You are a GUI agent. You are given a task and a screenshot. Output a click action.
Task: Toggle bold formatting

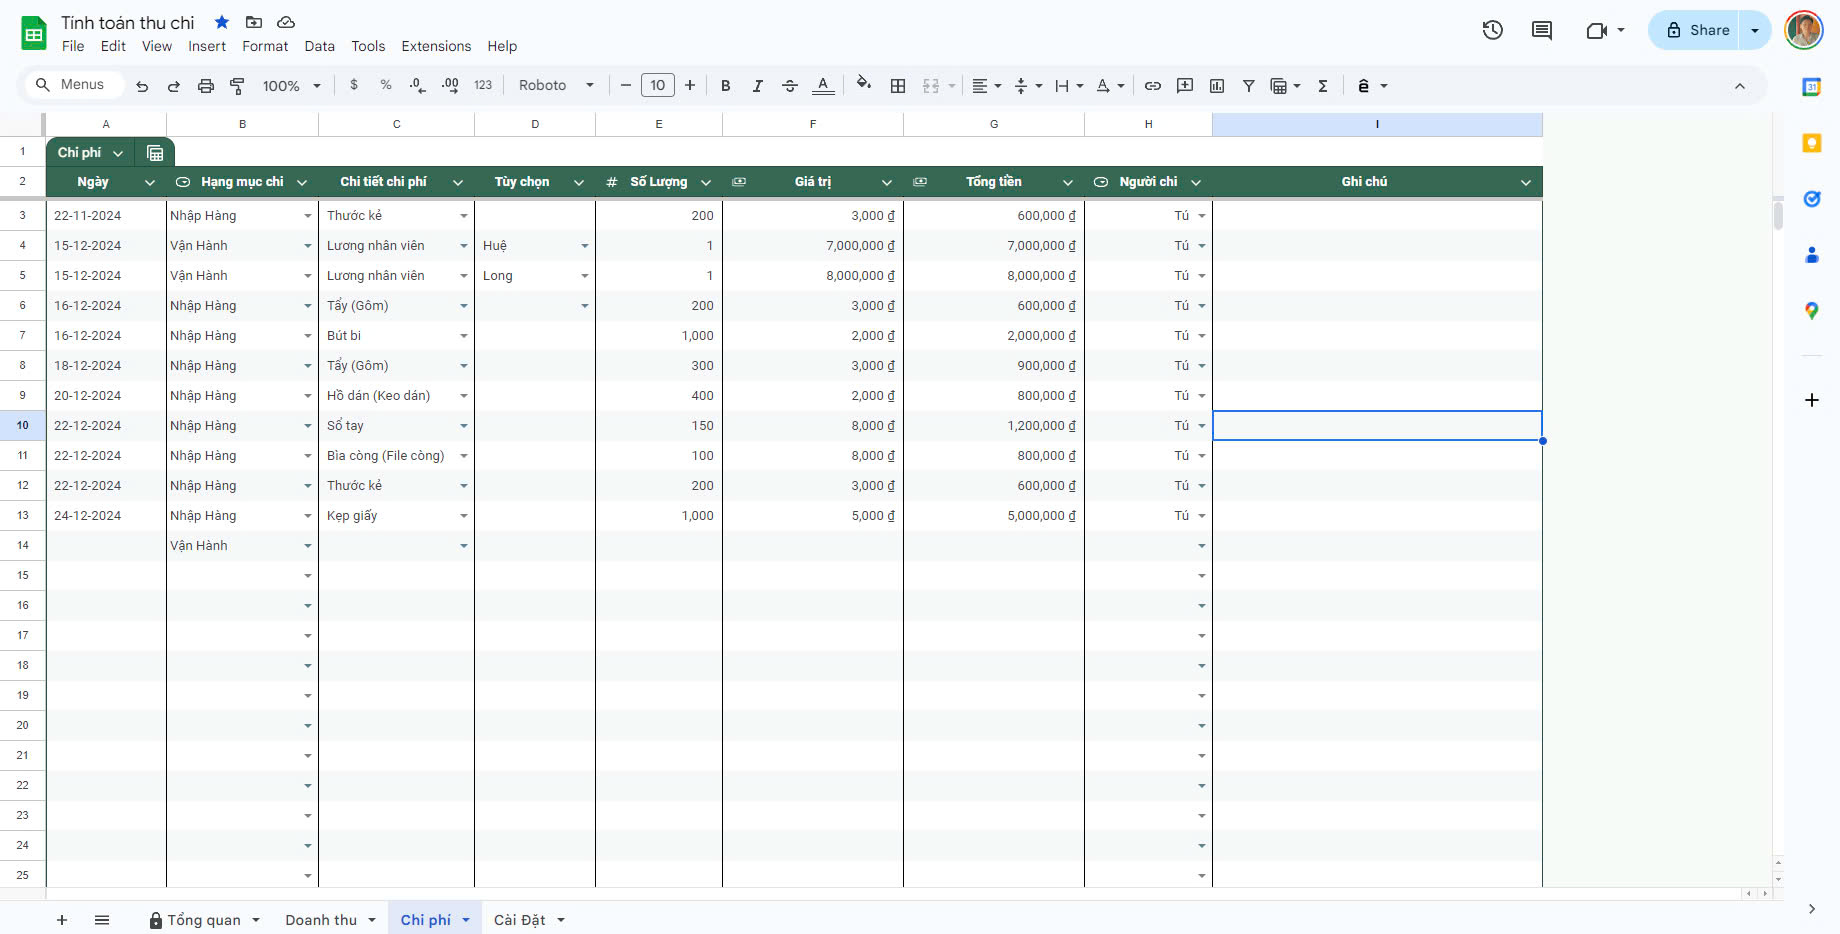726,86
